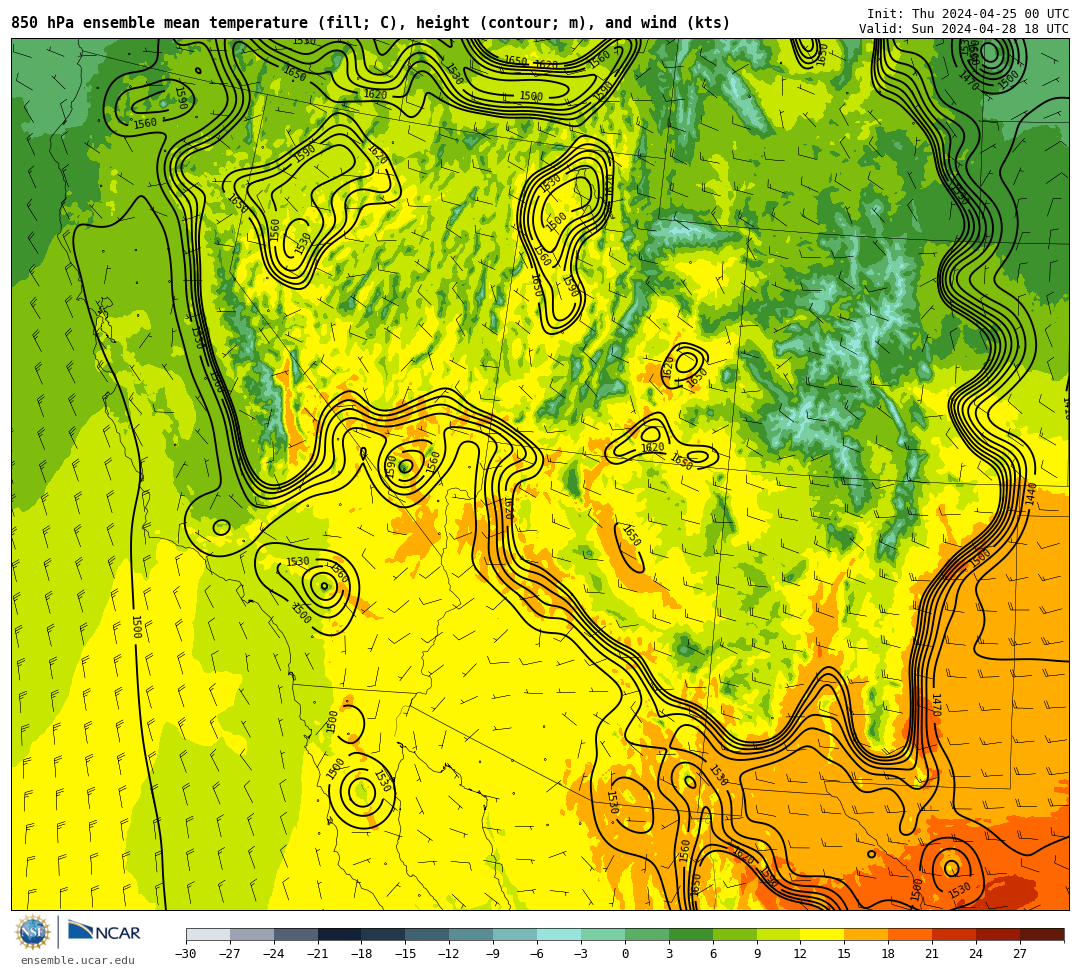Screen dimensions: 1080x973
Task: Click the red-orange swatch between 18 and 21
Action: (x=909, y=934)
